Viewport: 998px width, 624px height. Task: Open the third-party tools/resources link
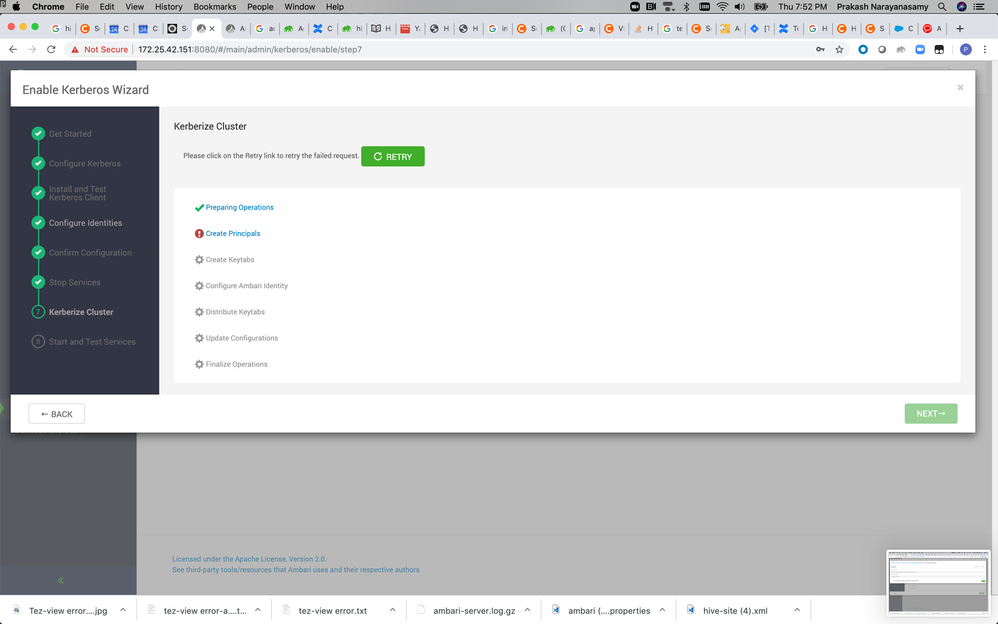pos(296,570)
